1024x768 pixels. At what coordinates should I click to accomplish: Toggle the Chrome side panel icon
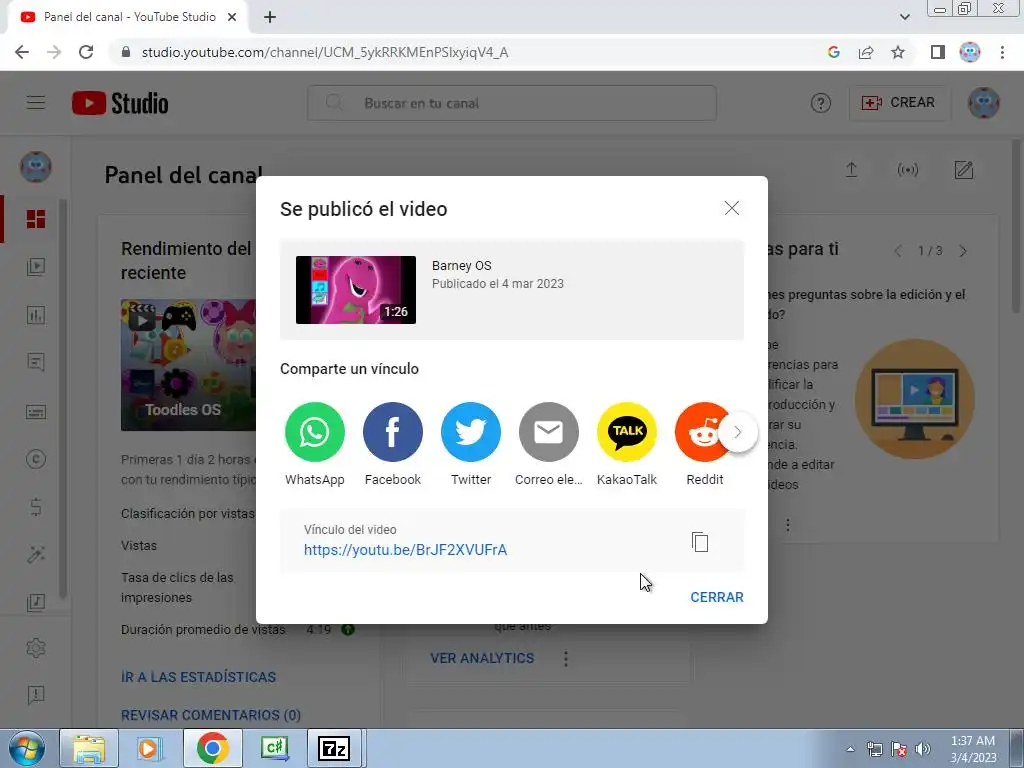pos(938,52)
